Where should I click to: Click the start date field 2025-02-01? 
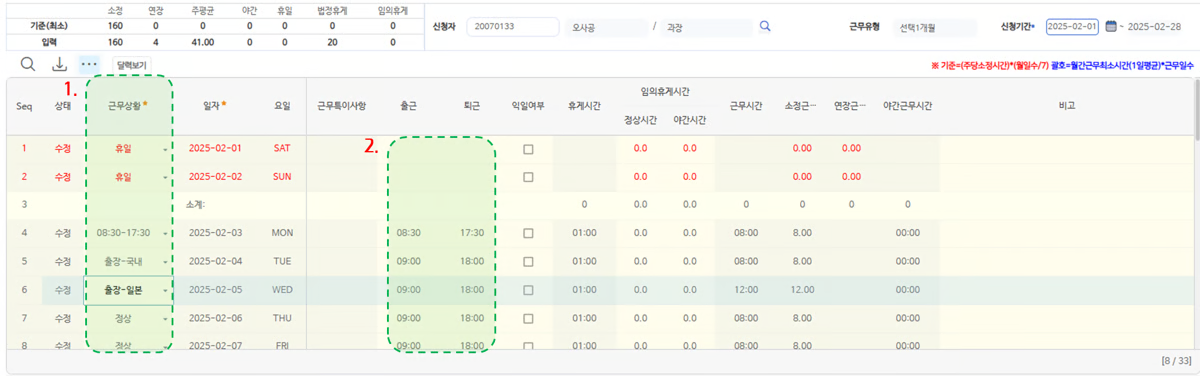(1073, 27)
